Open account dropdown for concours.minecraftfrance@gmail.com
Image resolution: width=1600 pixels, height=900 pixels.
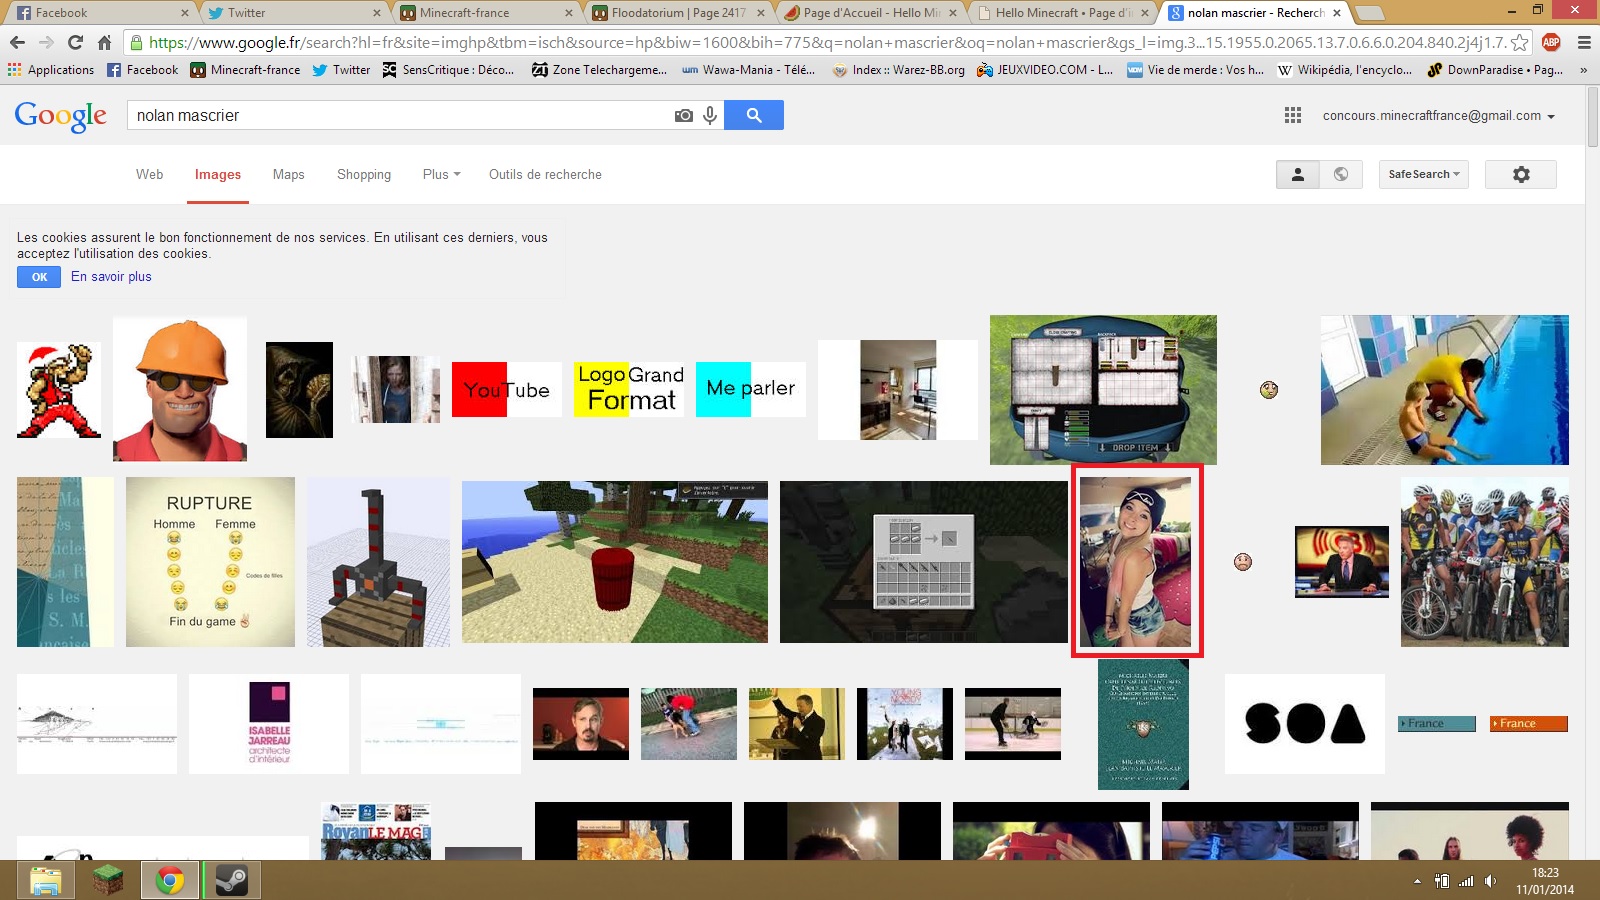(x=1438, y=116)
